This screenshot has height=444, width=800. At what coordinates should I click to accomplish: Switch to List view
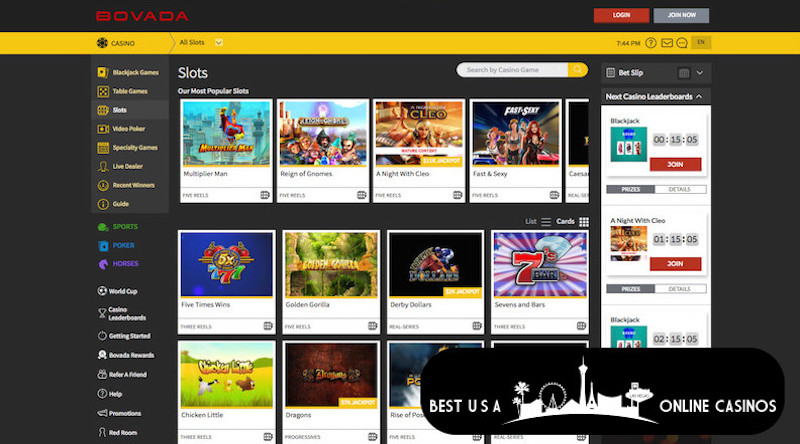538,221
